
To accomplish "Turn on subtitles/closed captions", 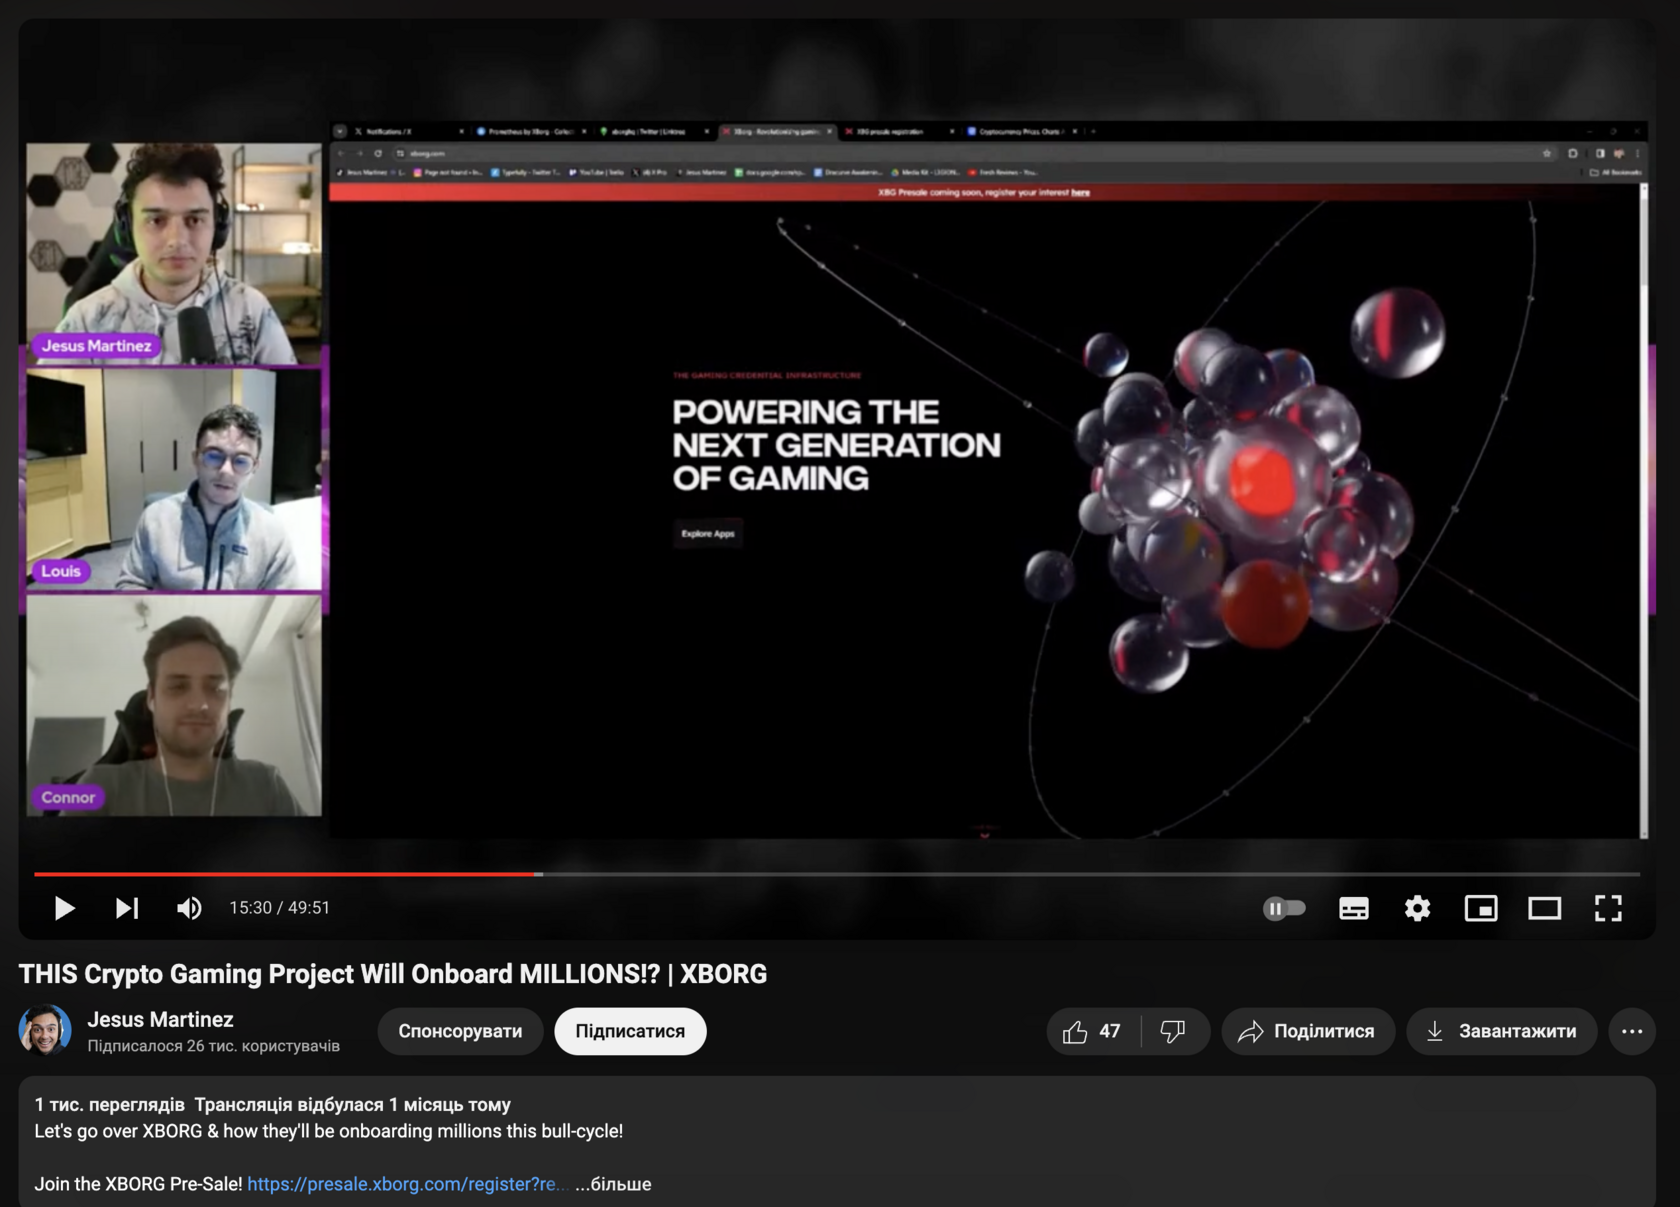I will tap(1353, 908).
